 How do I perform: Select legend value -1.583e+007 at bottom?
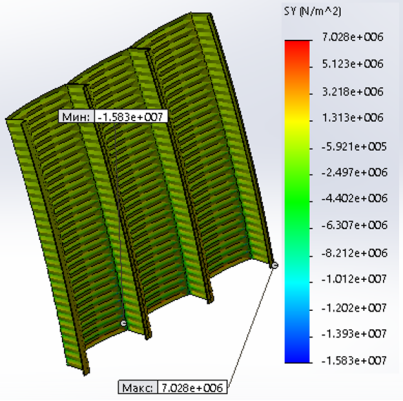[354, 360]
